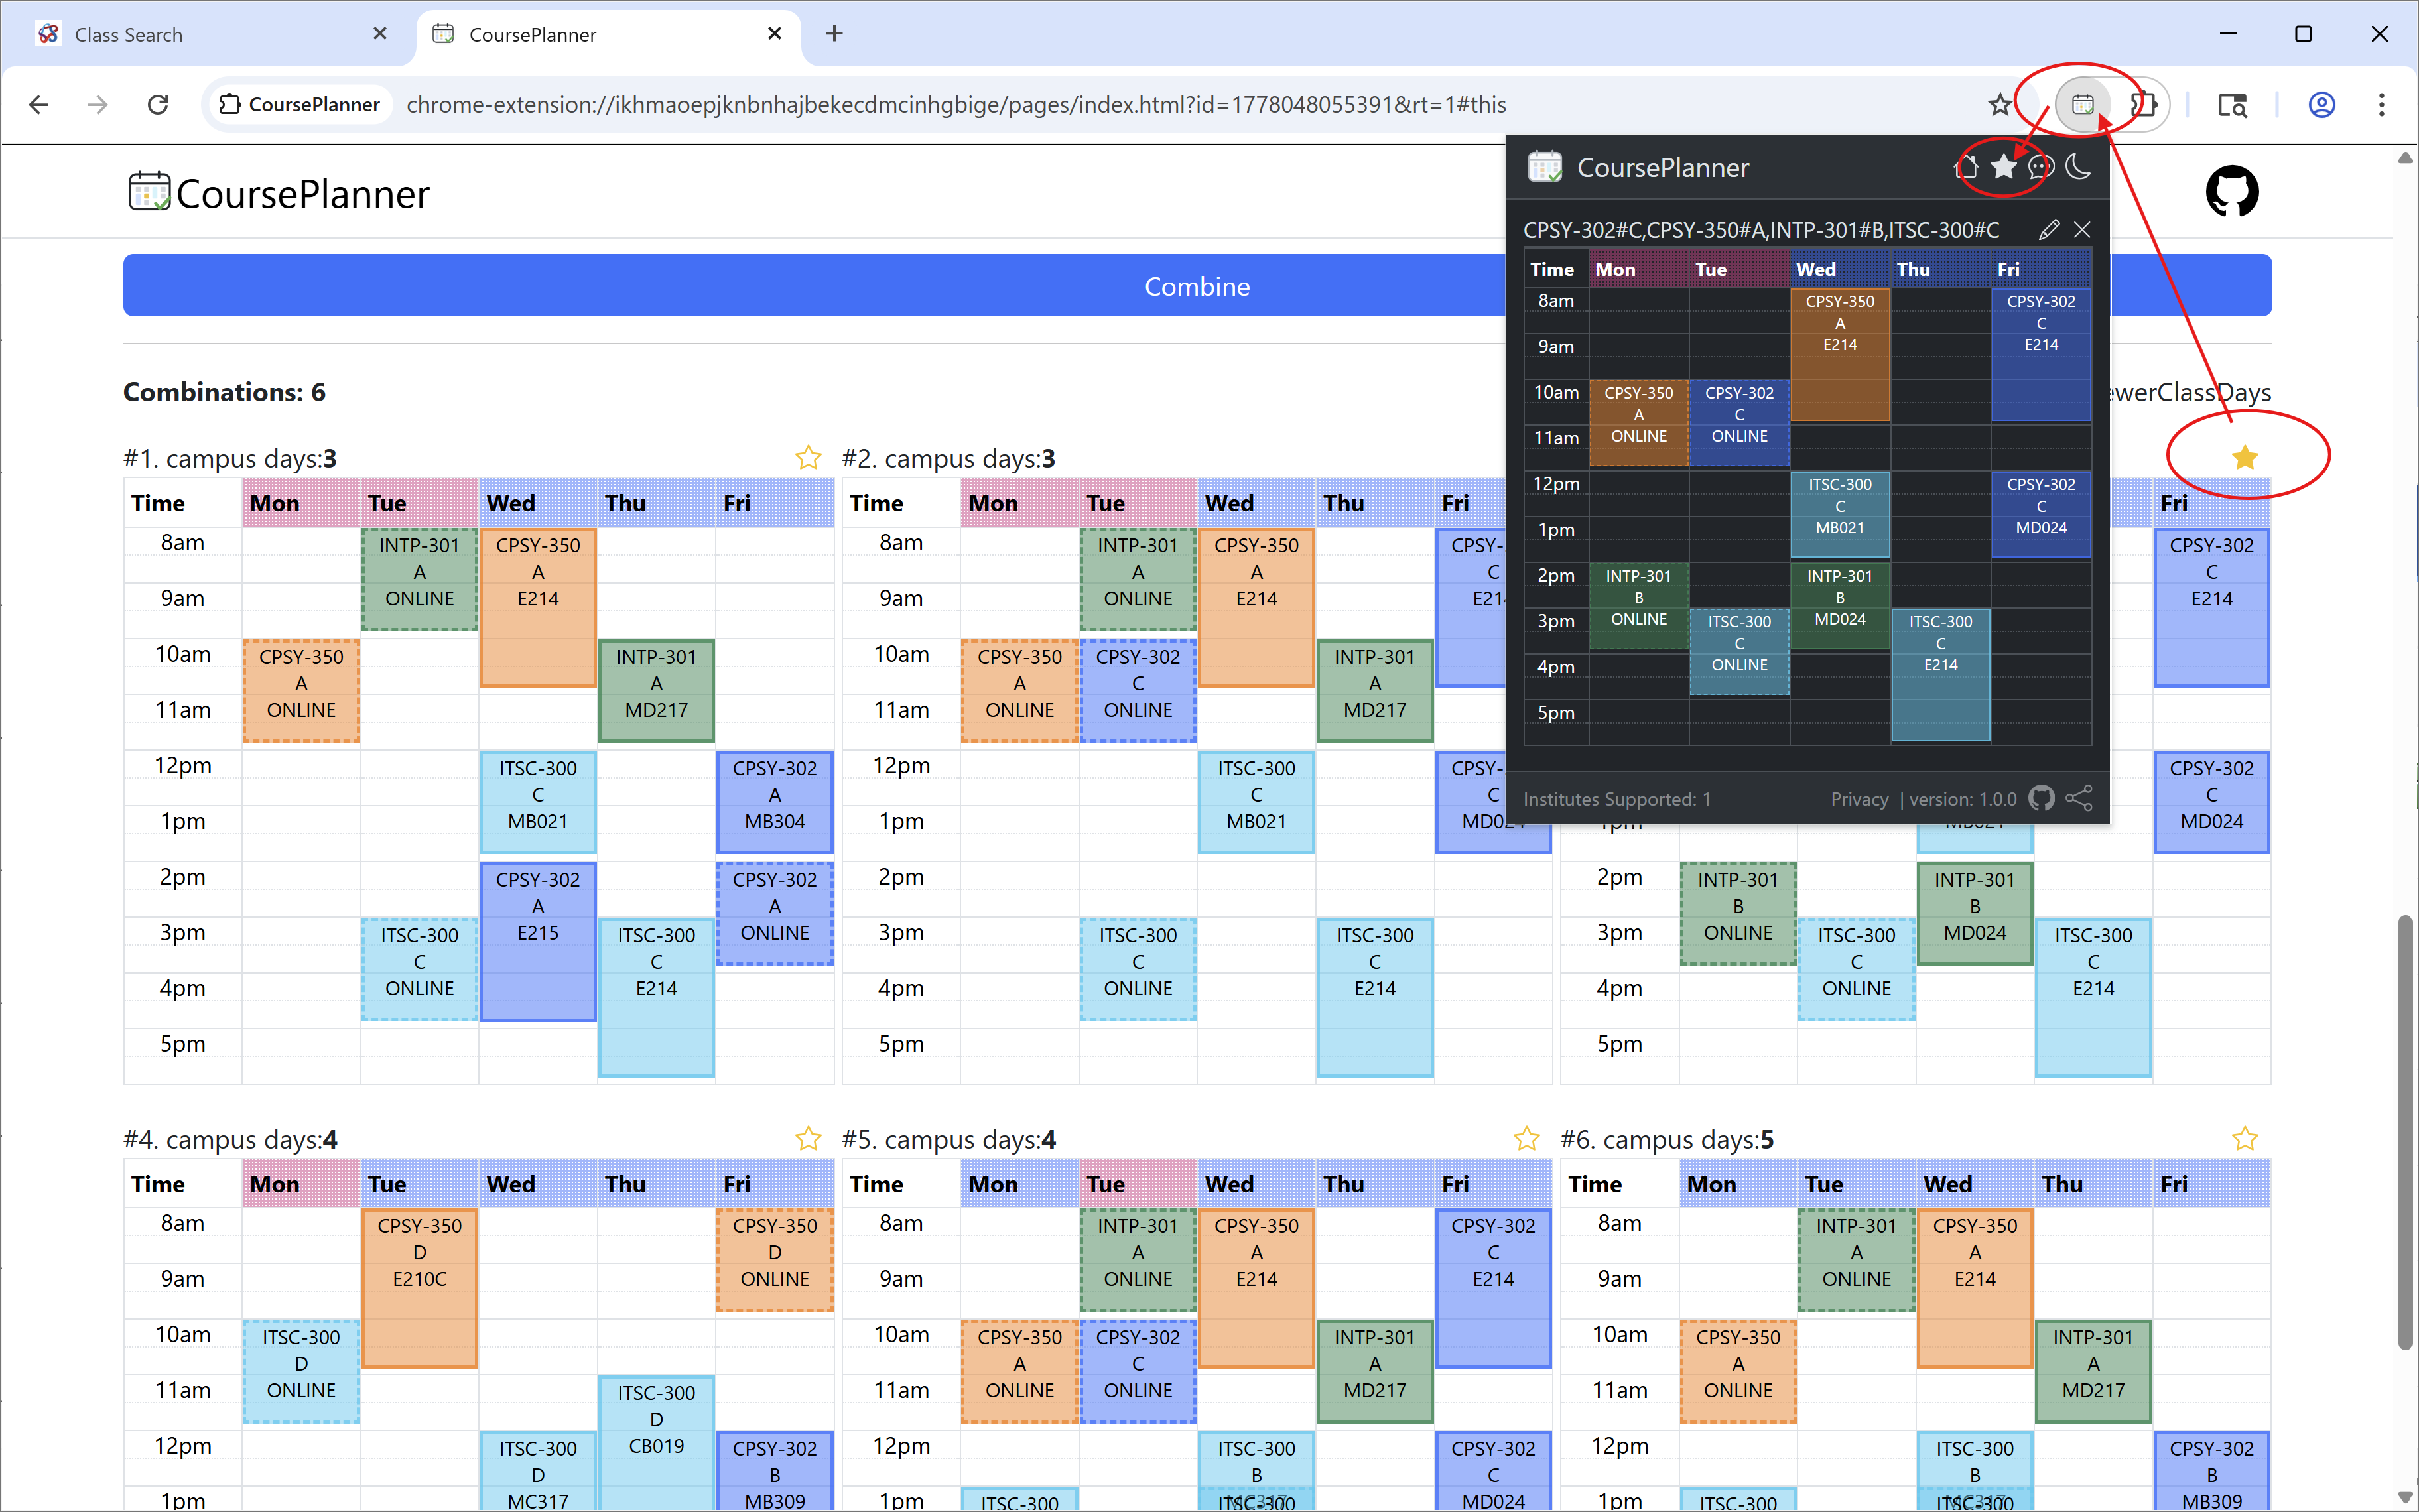Click the scrollbar down arrow

[2406, 1497]
